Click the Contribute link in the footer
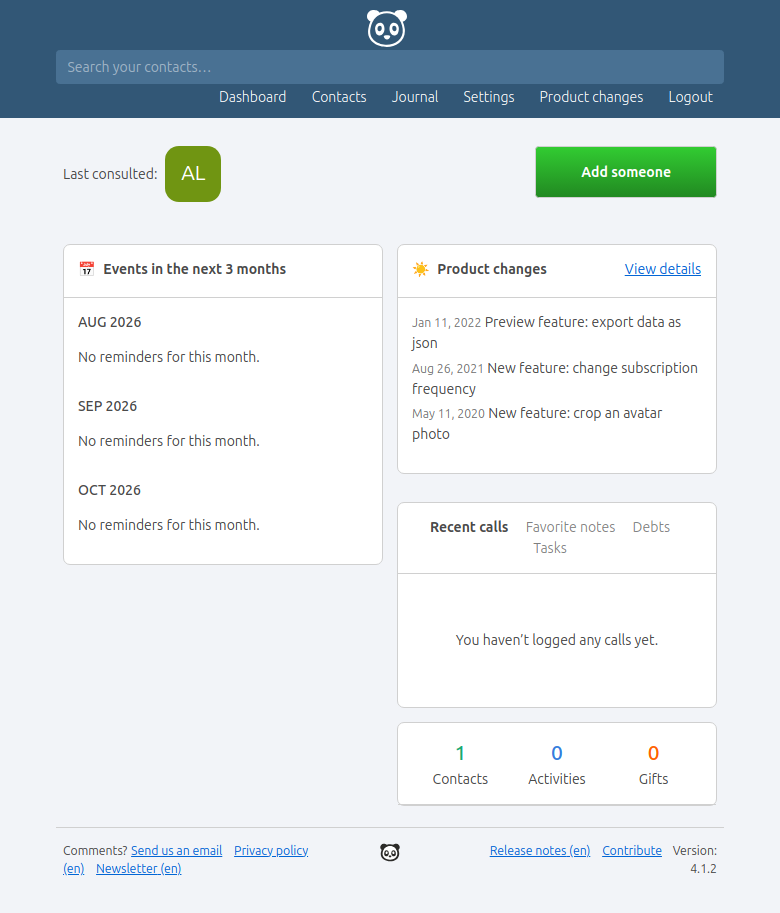This screenshot has width=780, height=913. pyautogui.click(x=632, y=850)
